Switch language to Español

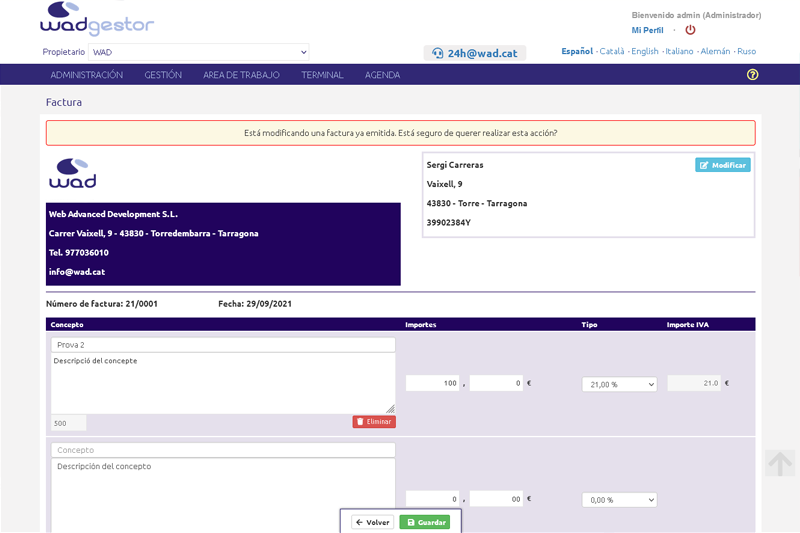[577, 51]
